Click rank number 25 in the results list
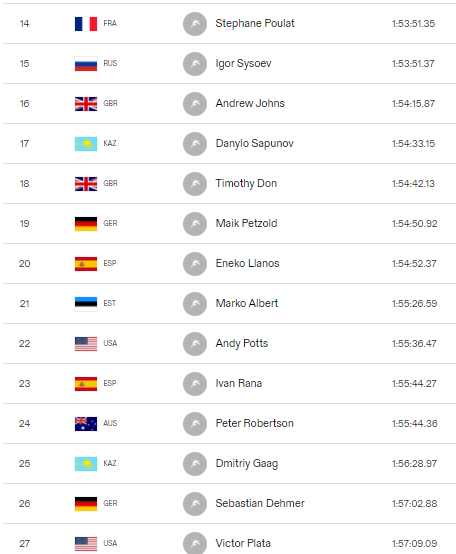Viewport: 456px width, 554px height. (24, 464)
